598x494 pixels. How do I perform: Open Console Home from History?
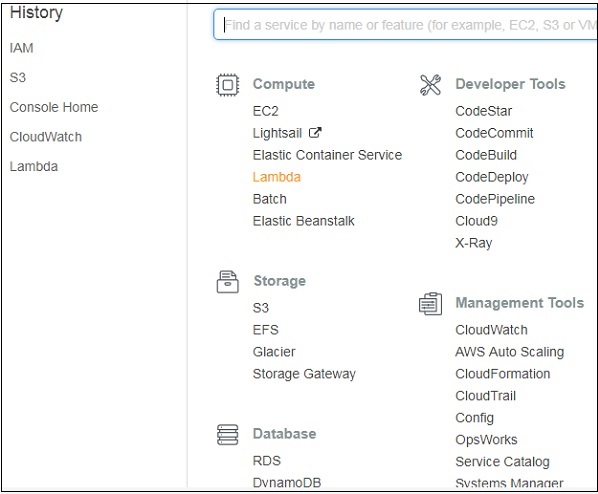coord(54,107)
